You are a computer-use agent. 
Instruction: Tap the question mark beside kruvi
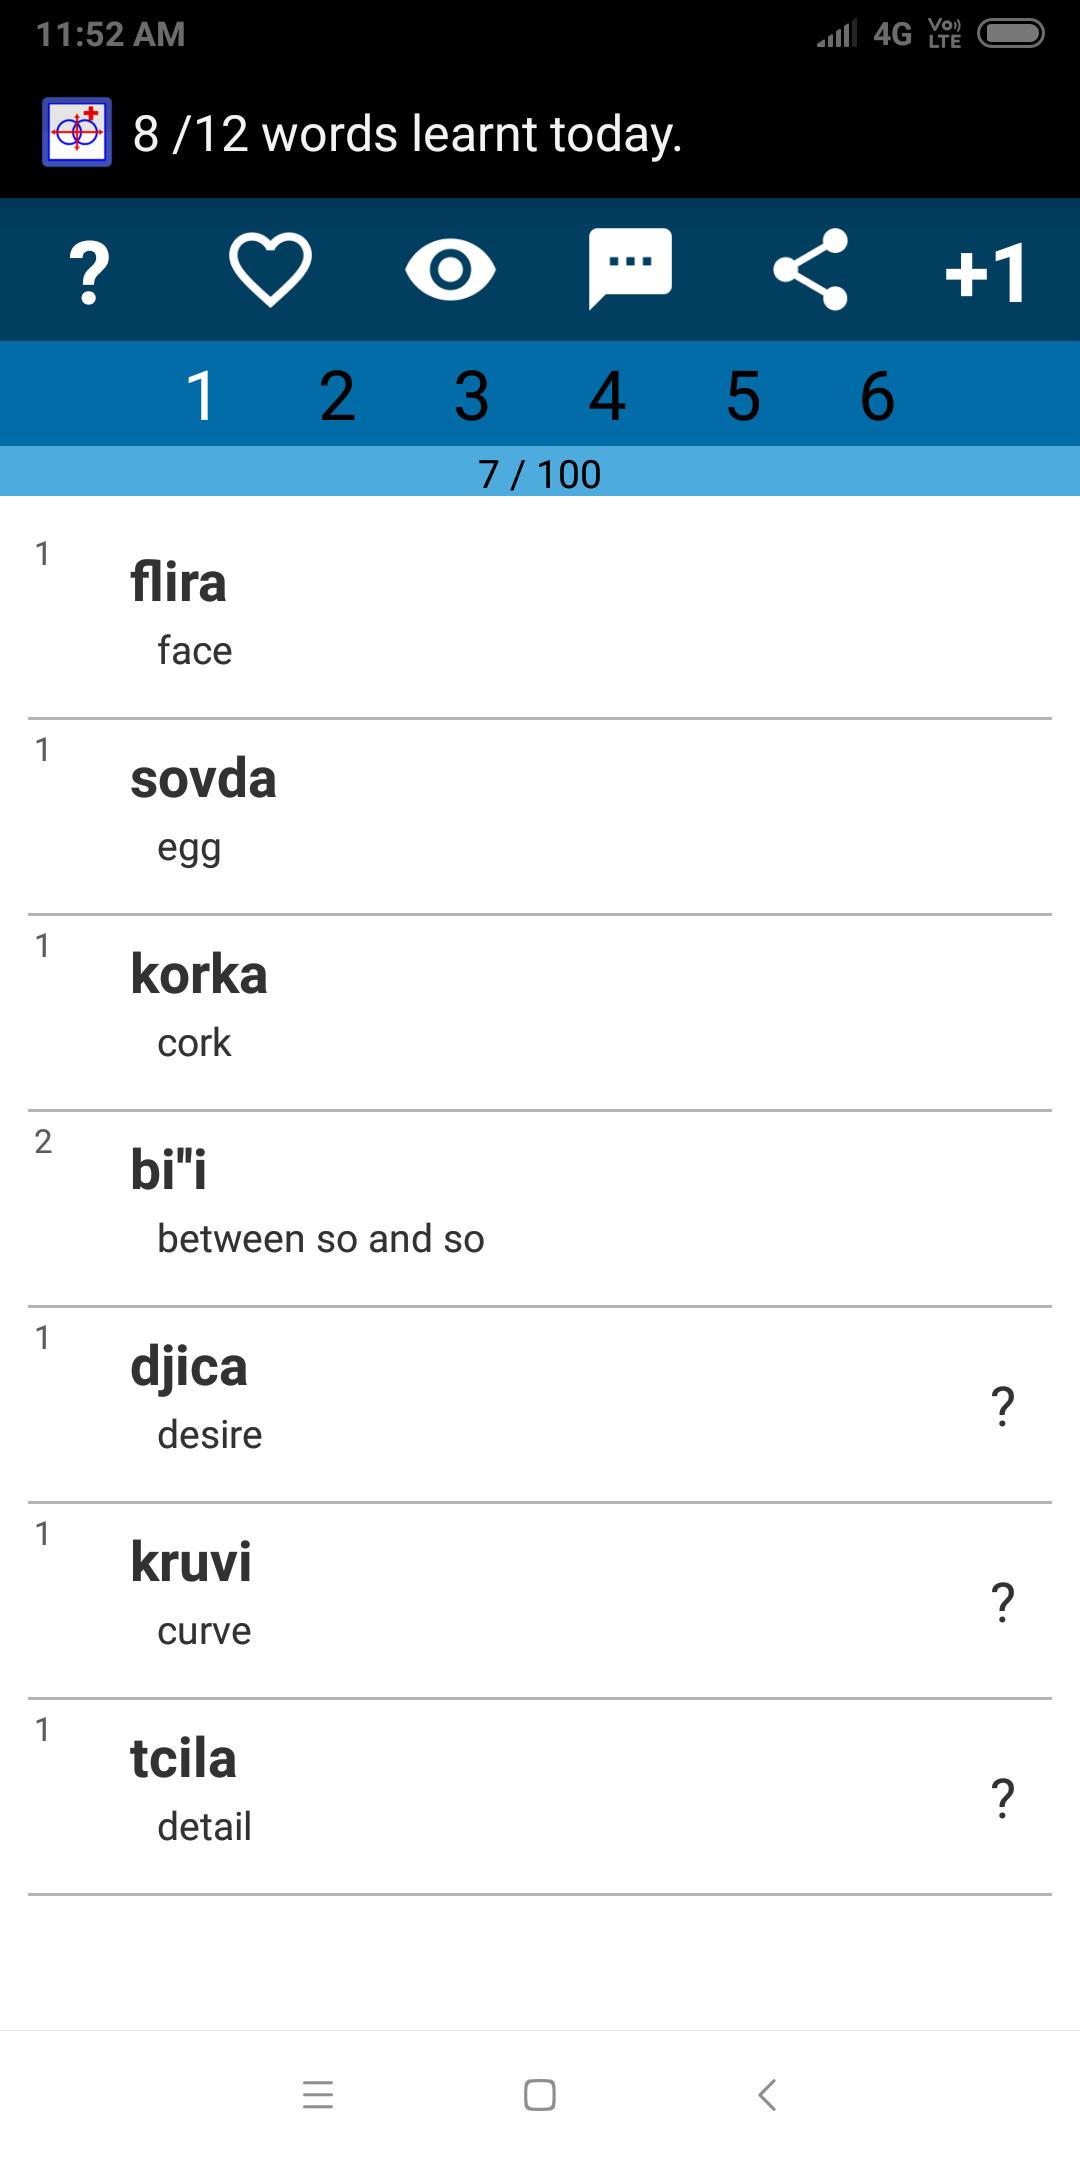coord(1002,1601)
